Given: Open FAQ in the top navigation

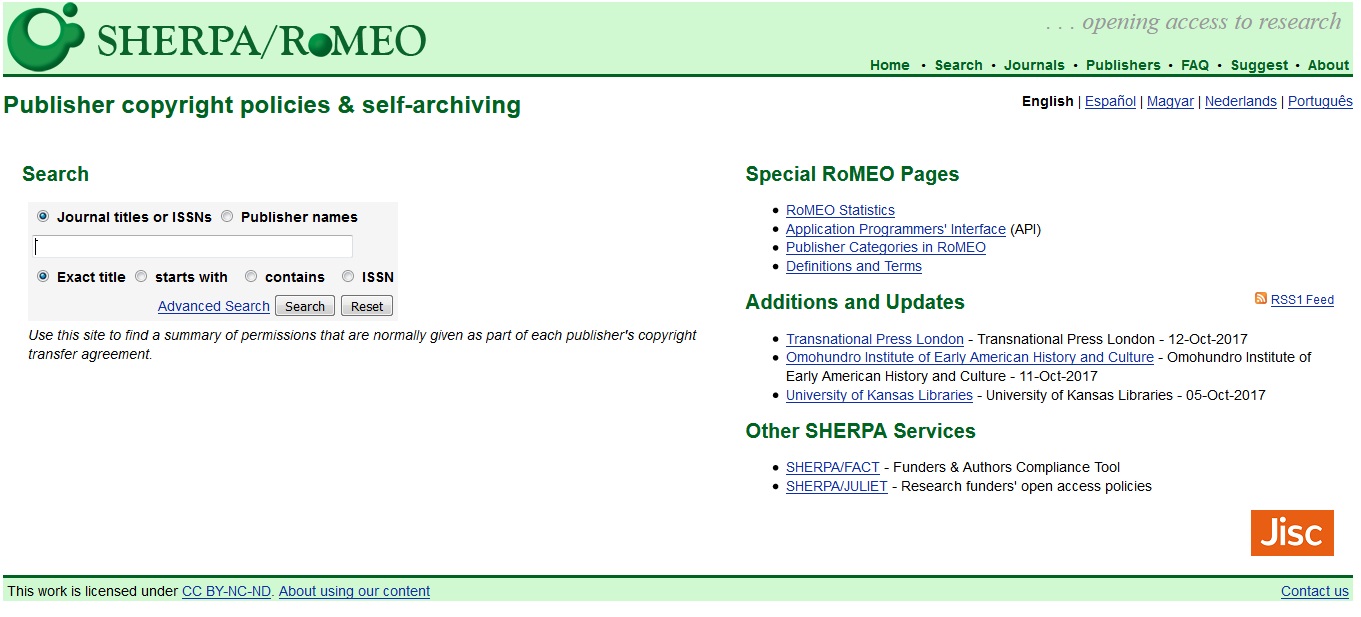Looking at the screenshot, I should (1195, 65).
